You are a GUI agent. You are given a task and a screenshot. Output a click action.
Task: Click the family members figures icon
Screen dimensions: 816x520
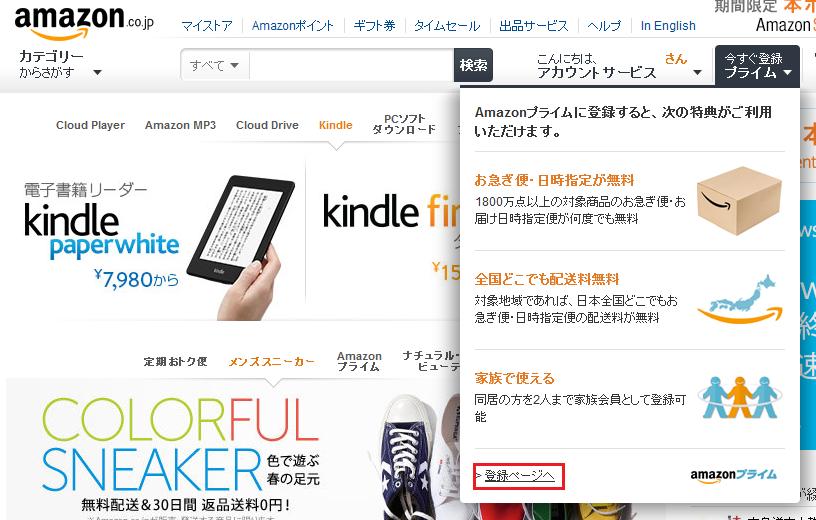[740, 398]
